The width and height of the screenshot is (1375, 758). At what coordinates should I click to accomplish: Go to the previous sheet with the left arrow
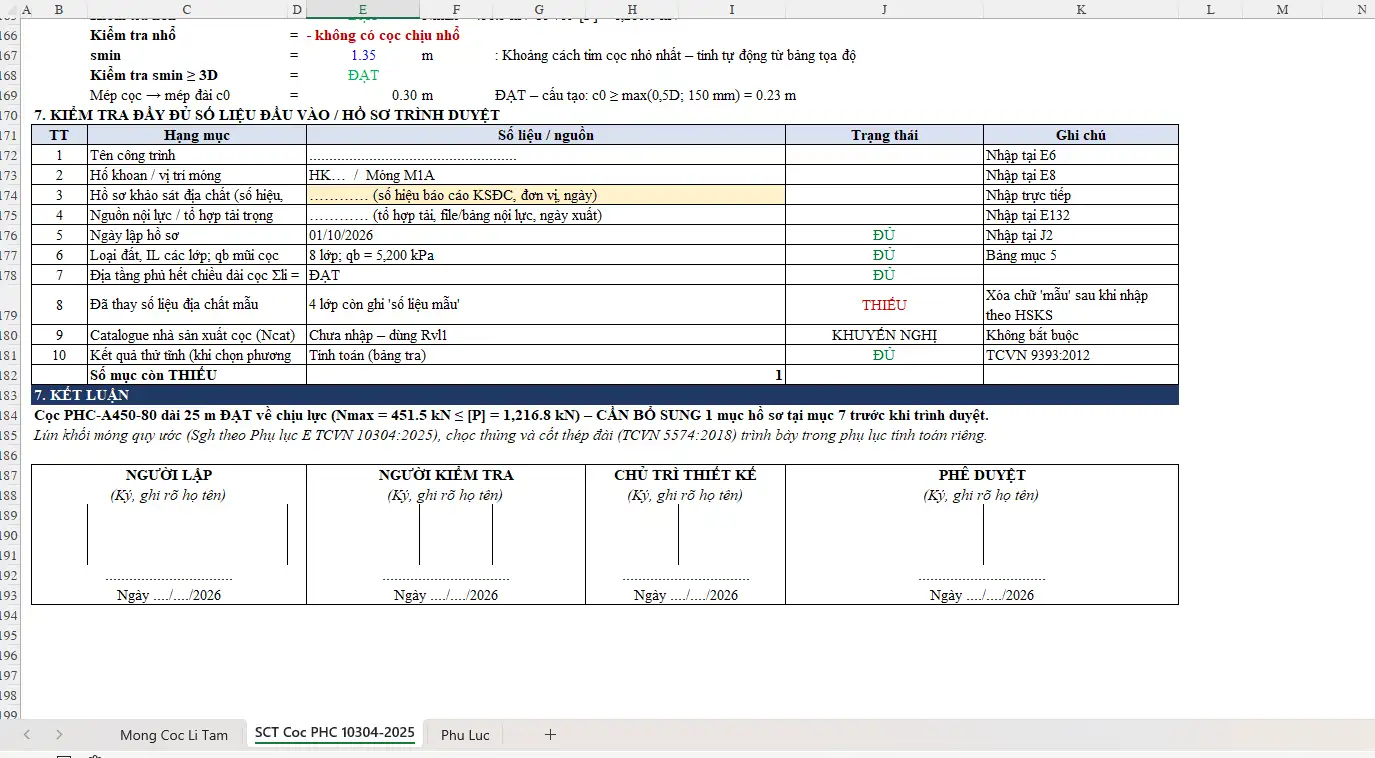click(27, 734)
